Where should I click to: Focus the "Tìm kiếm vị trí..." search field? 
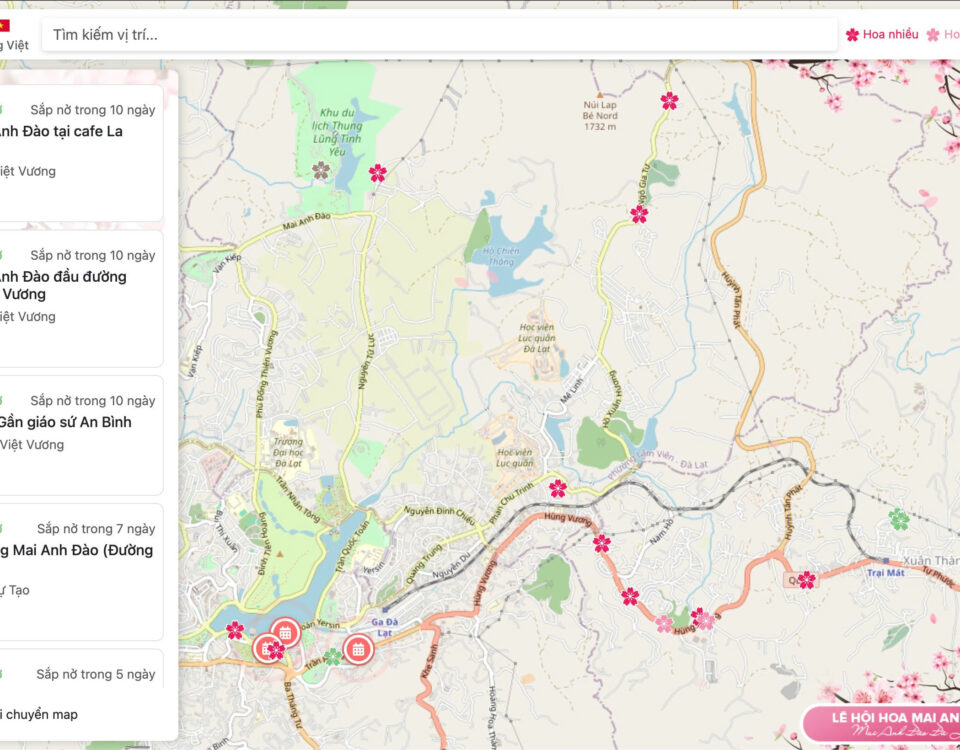click(x=440, y=35)
